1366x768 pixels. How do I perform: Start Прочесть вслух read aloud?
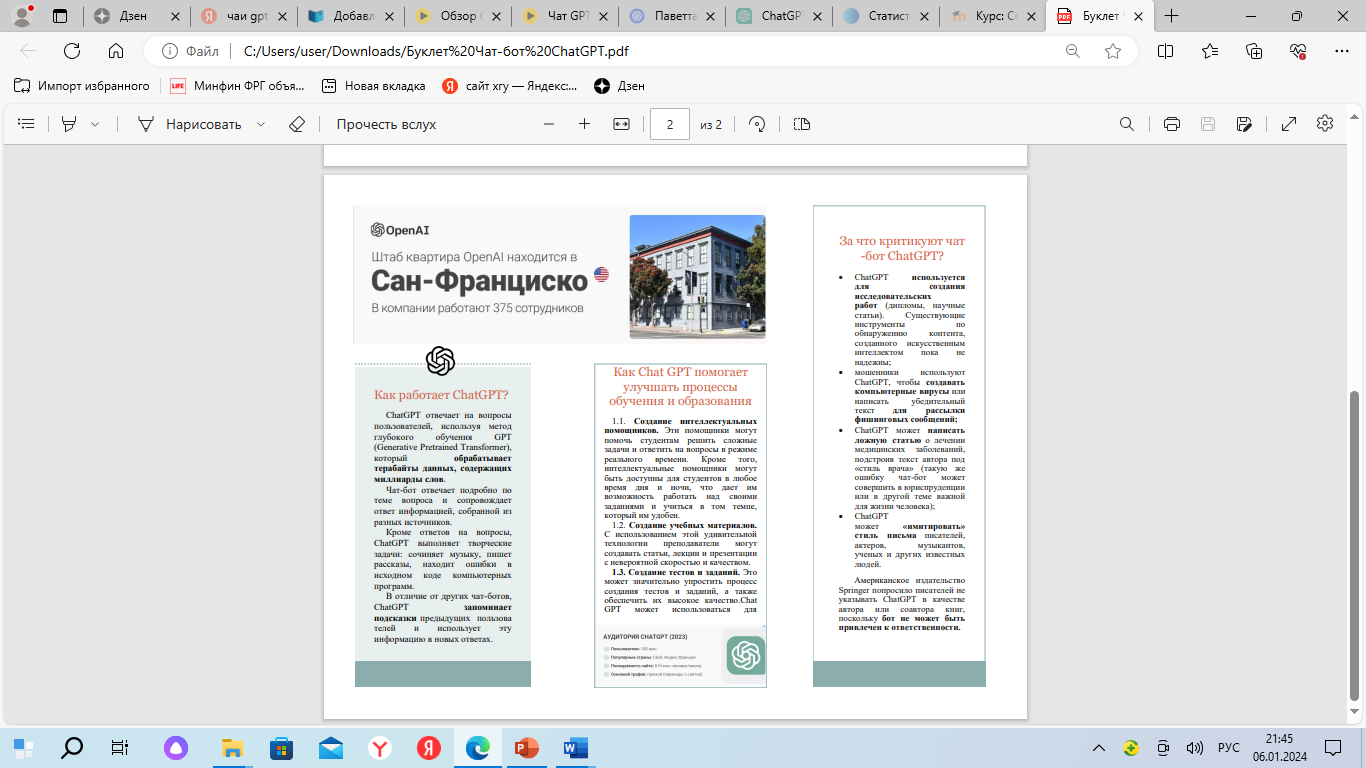pos(386,124)
